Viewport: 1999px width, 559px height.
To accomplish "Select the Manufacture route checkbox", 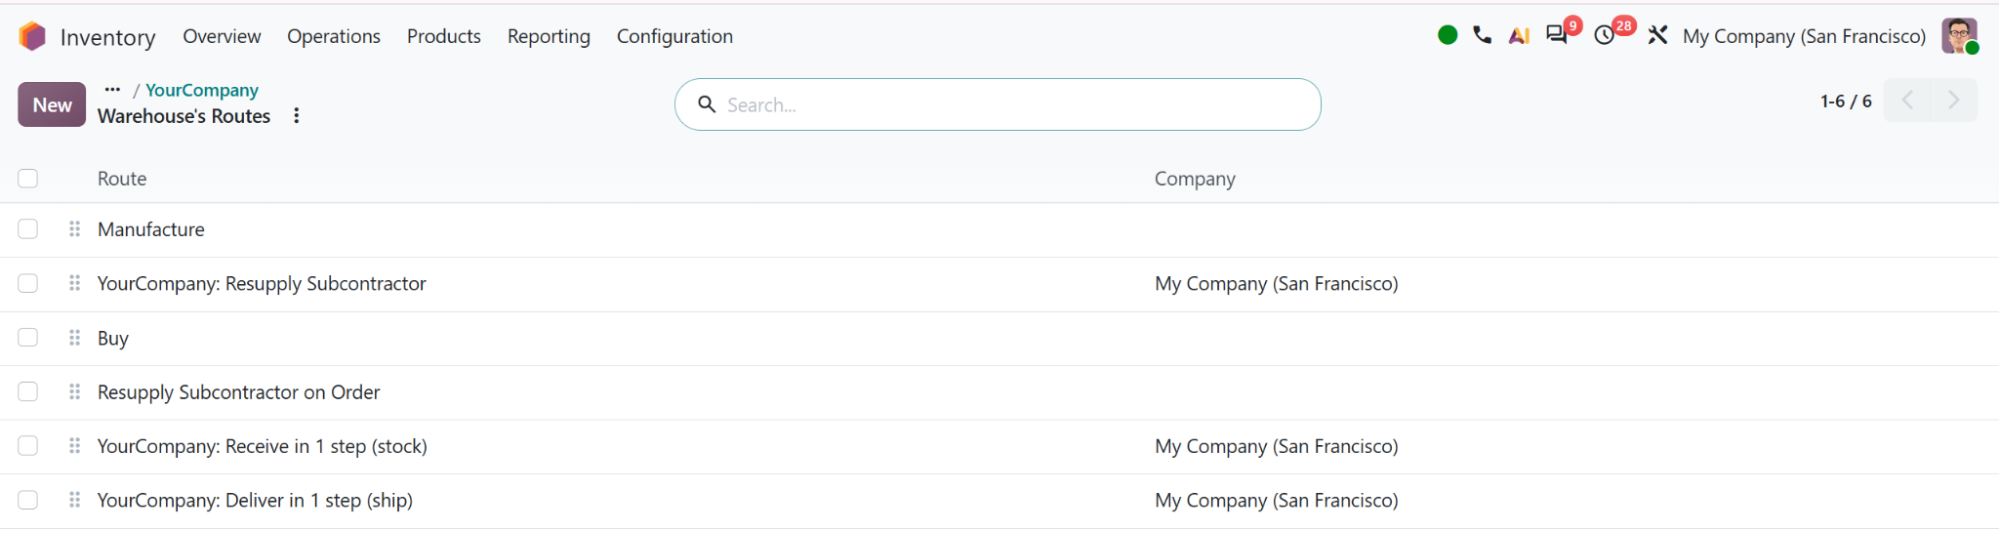I will pyautogui.click(x=28, y=229).
